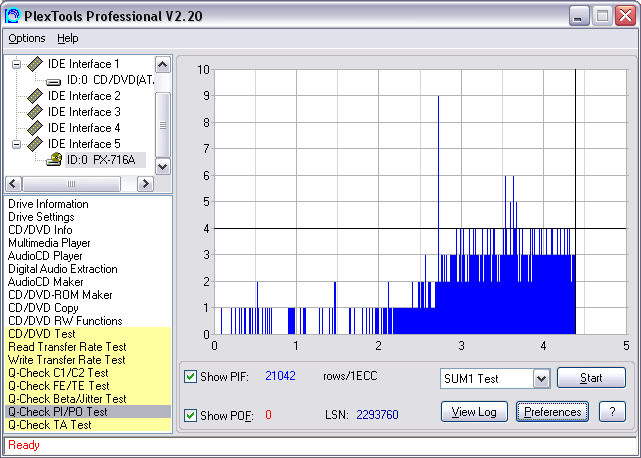Open CD/DVD Test
Screen dimensions: 641x458
click(88, 334)
